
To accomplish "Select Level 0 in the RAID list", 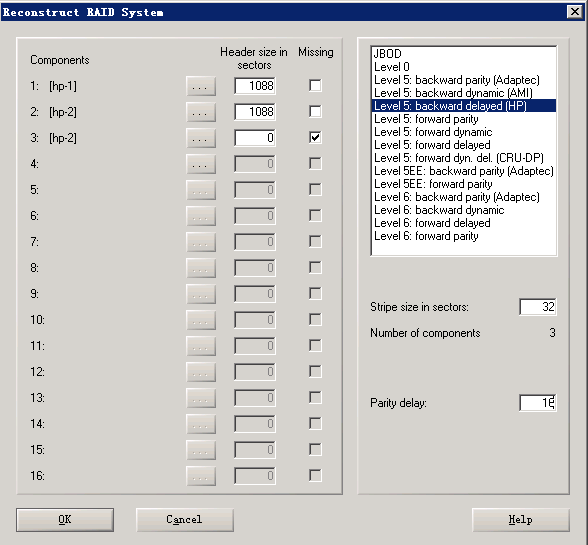I will [x=464, y=67].
